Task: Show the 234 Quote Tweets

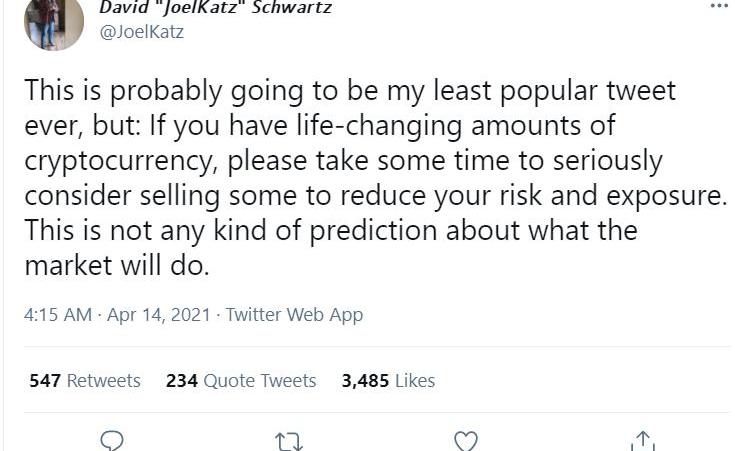Action: point(240,381)
